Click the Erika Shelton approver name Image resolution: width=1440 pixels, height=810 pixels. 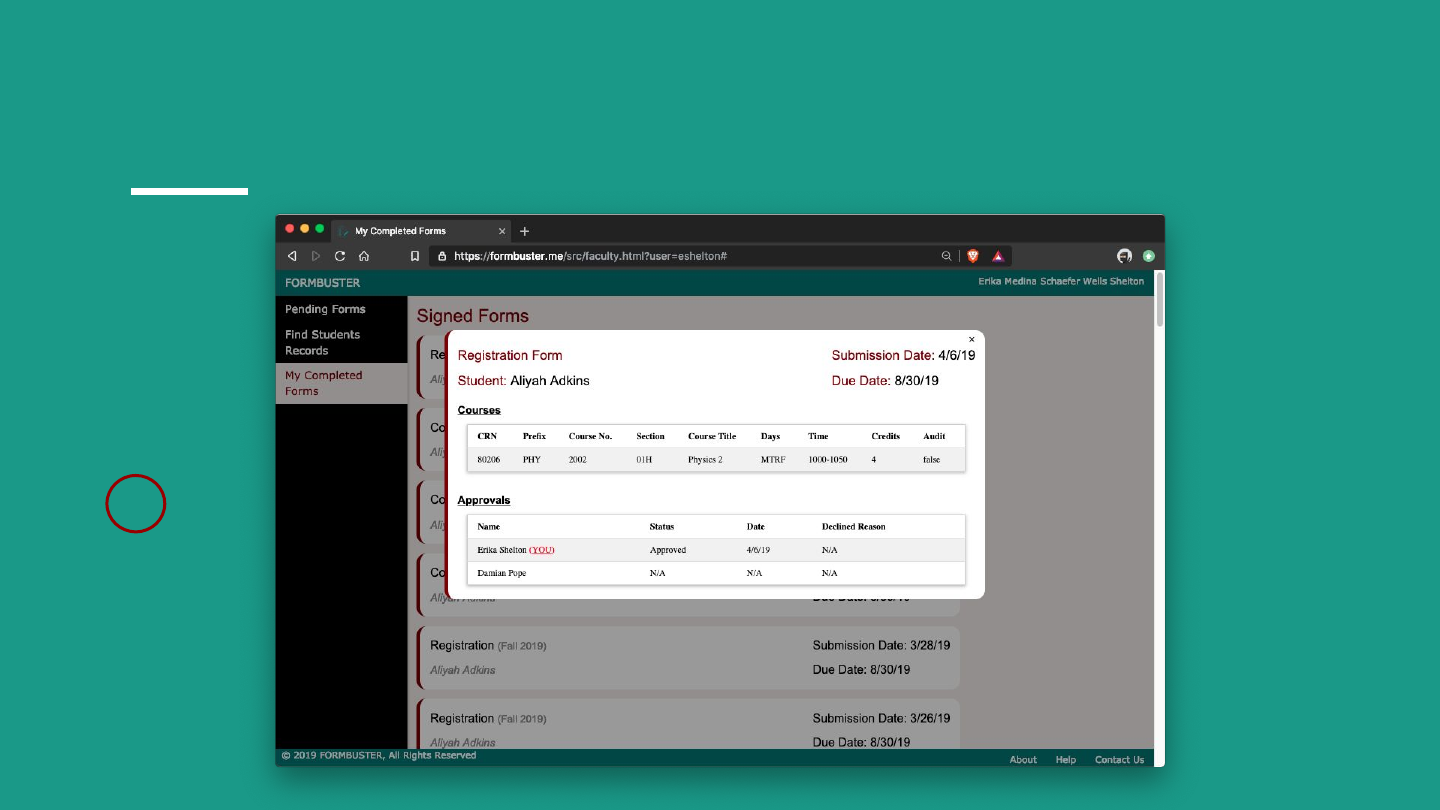502,550
